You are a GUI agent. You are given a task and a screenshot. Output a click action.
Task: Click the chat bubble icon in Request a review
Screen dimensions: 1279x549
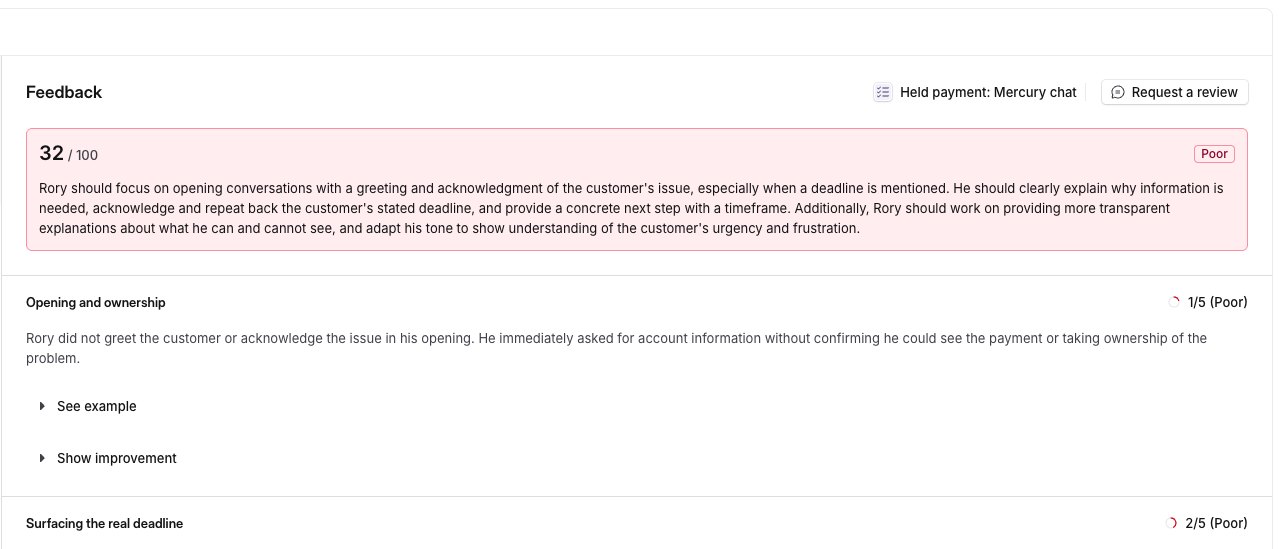(x=1119, y=92)
